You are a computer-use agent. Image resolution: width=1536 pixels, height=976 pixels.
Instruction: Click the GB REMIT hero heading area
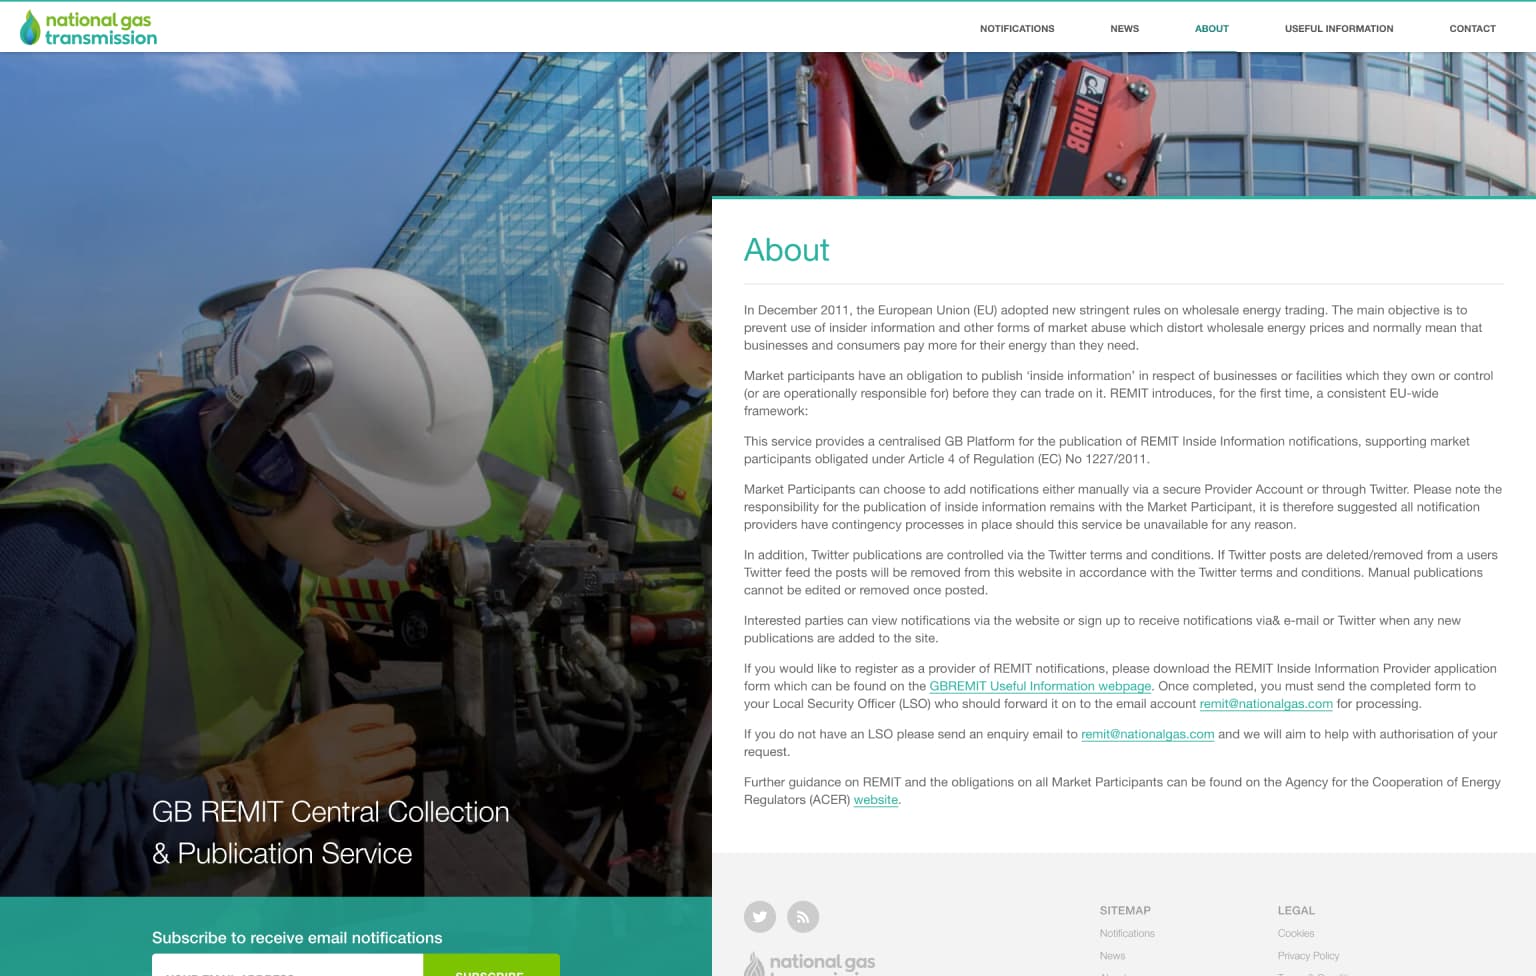(330, 832)
